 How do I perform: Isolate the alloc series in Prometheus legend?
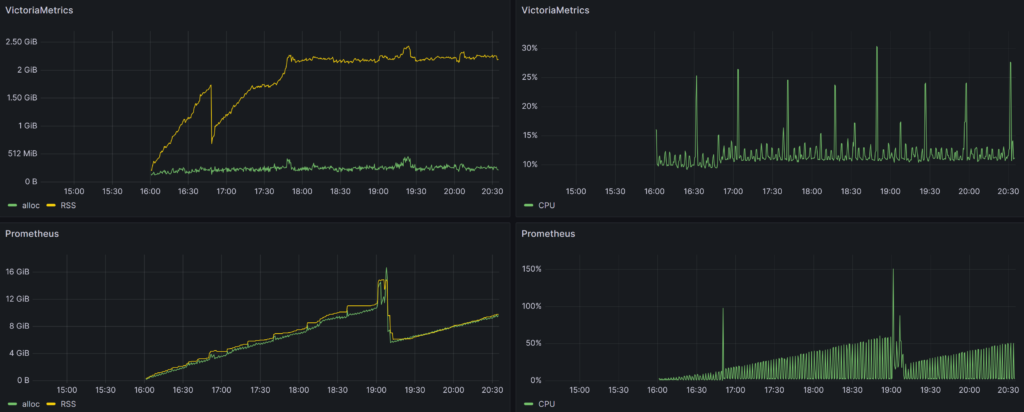pyautogui.click(x=29, y=405)
